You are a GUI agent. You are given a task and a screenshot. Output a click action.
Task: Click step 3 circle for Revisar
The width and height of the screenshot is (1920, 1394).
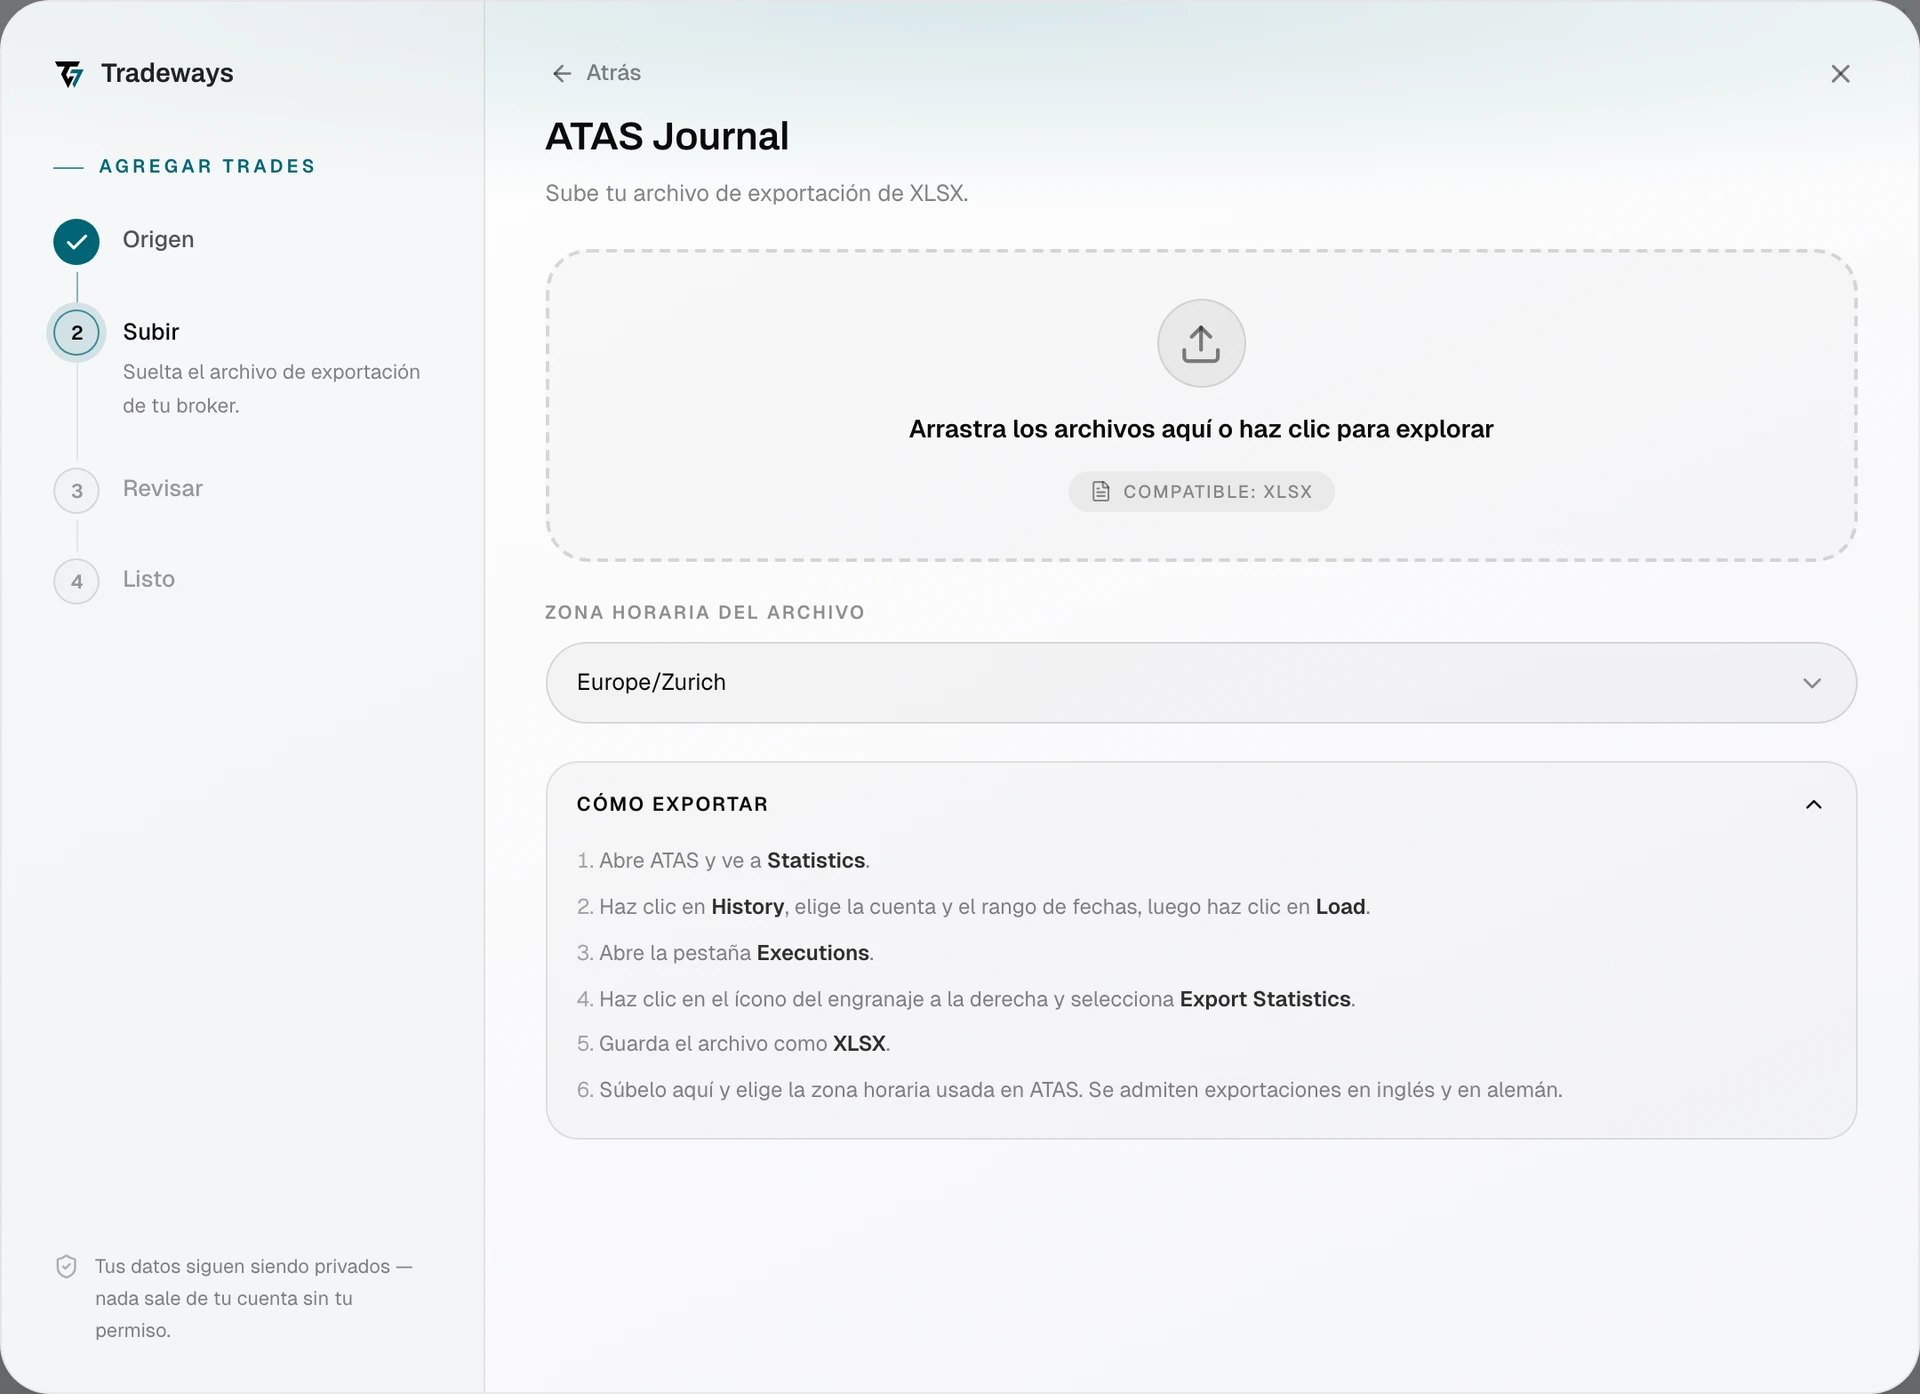(x=77, y=491)
